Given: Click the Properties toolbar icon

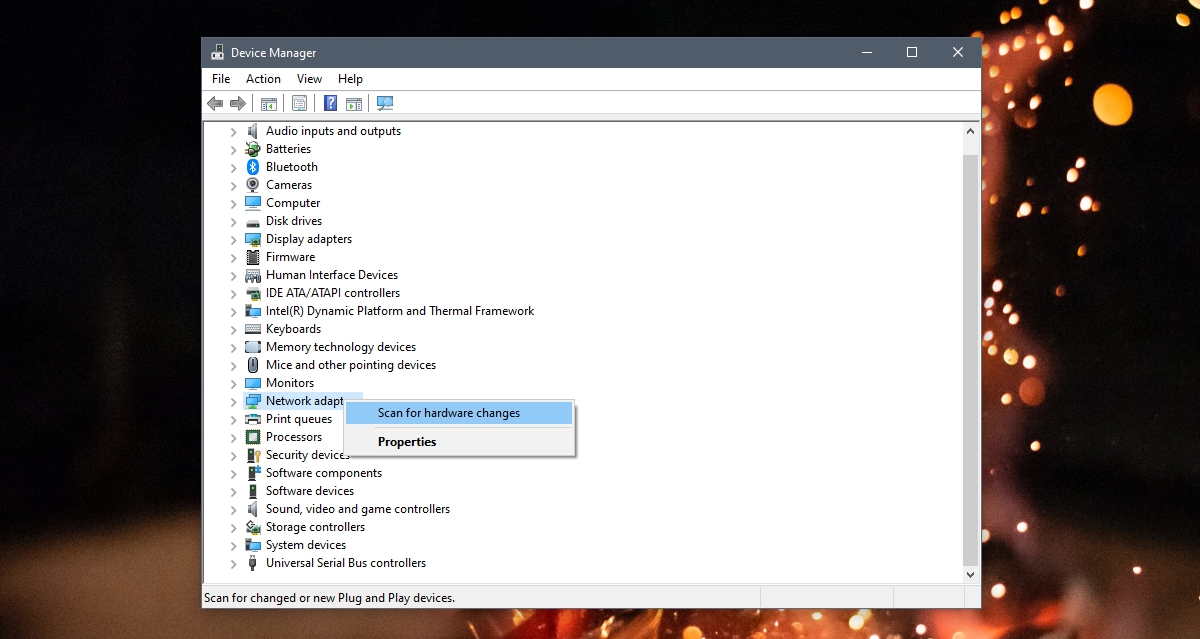Looking at the screenshot, I should point(300,103).
